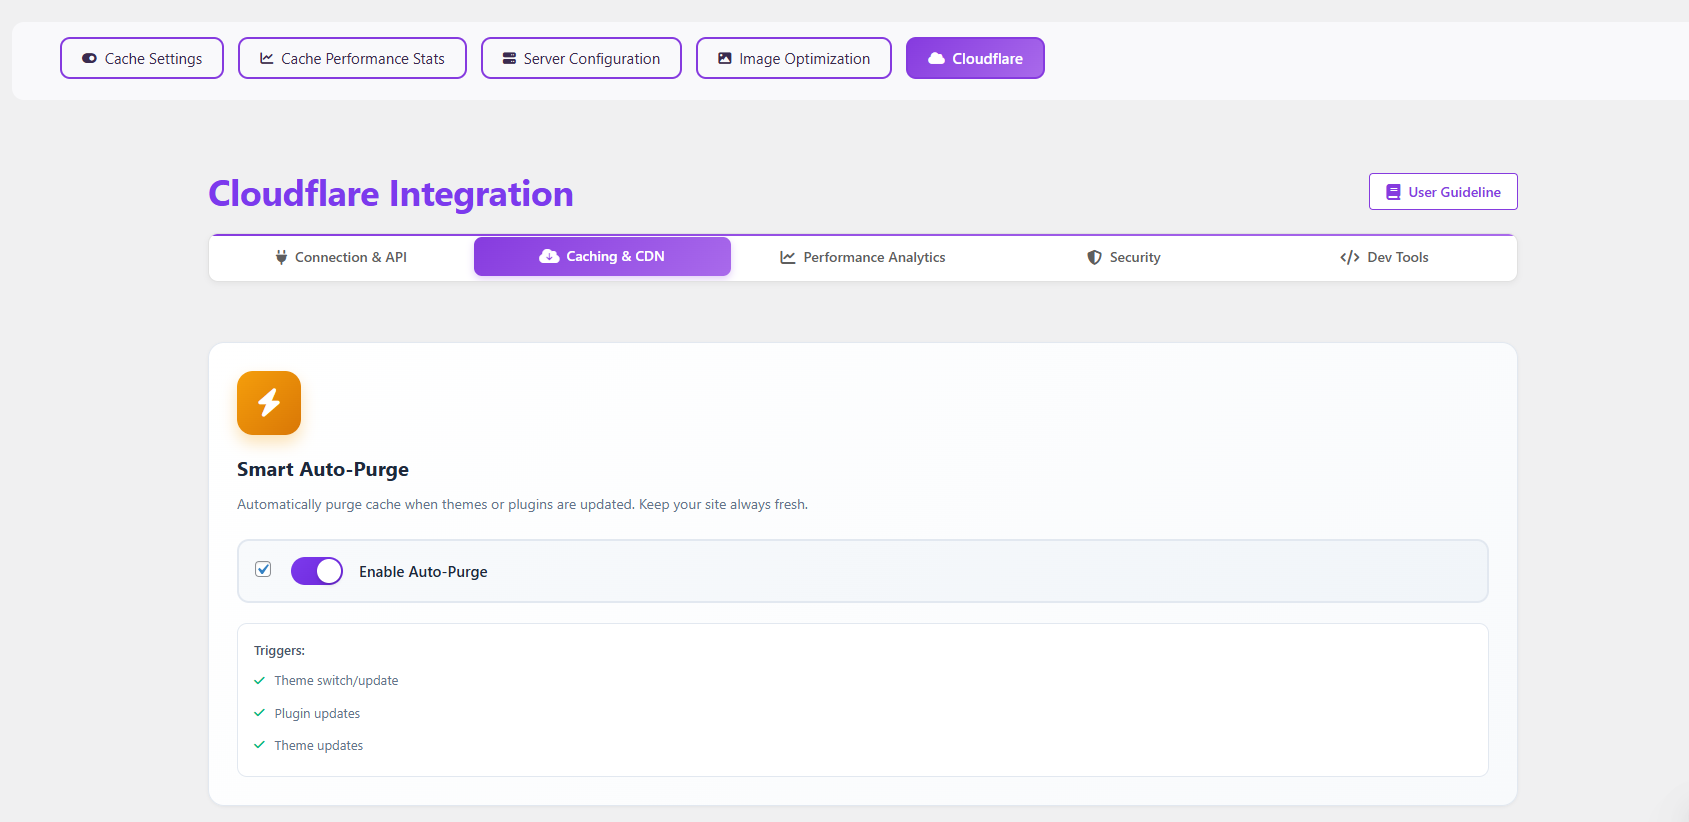Click the green checkmark beside Theme updates
The height and width of the screenshot is (822, 1689).
tap(259, 745)
